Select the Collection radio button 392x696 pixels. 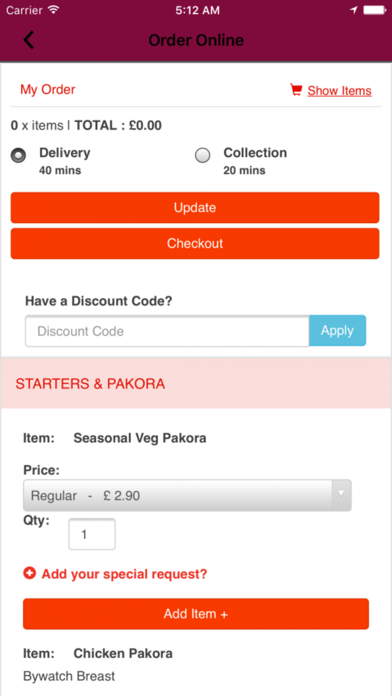point(203,156)
